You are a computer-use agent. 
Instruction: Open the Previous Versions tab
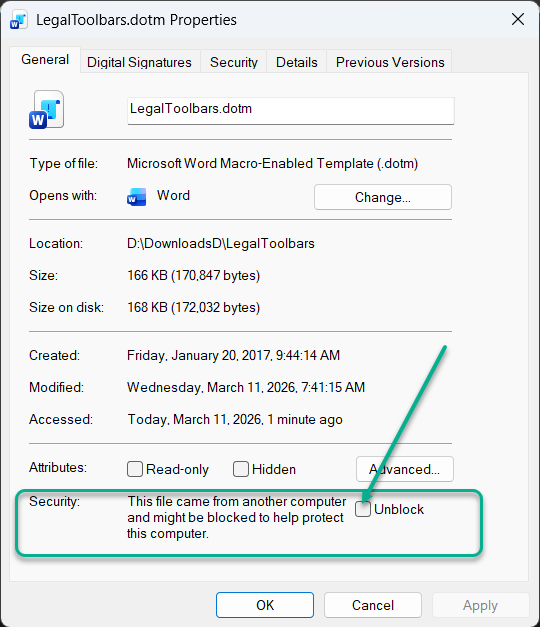coord(390,62)
